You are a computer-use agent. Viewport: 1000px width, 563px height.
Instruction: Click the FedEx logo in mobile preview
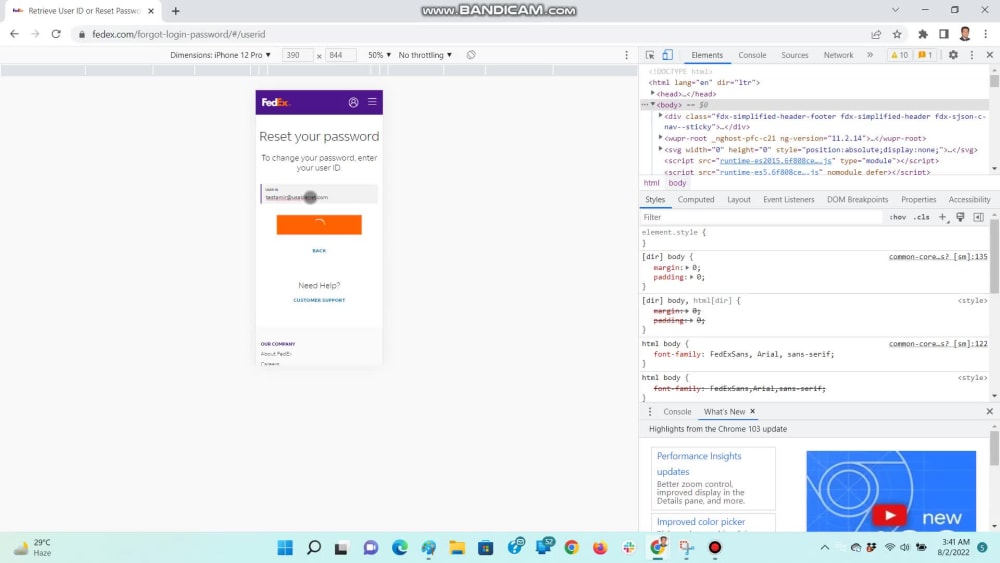(275, 102)
